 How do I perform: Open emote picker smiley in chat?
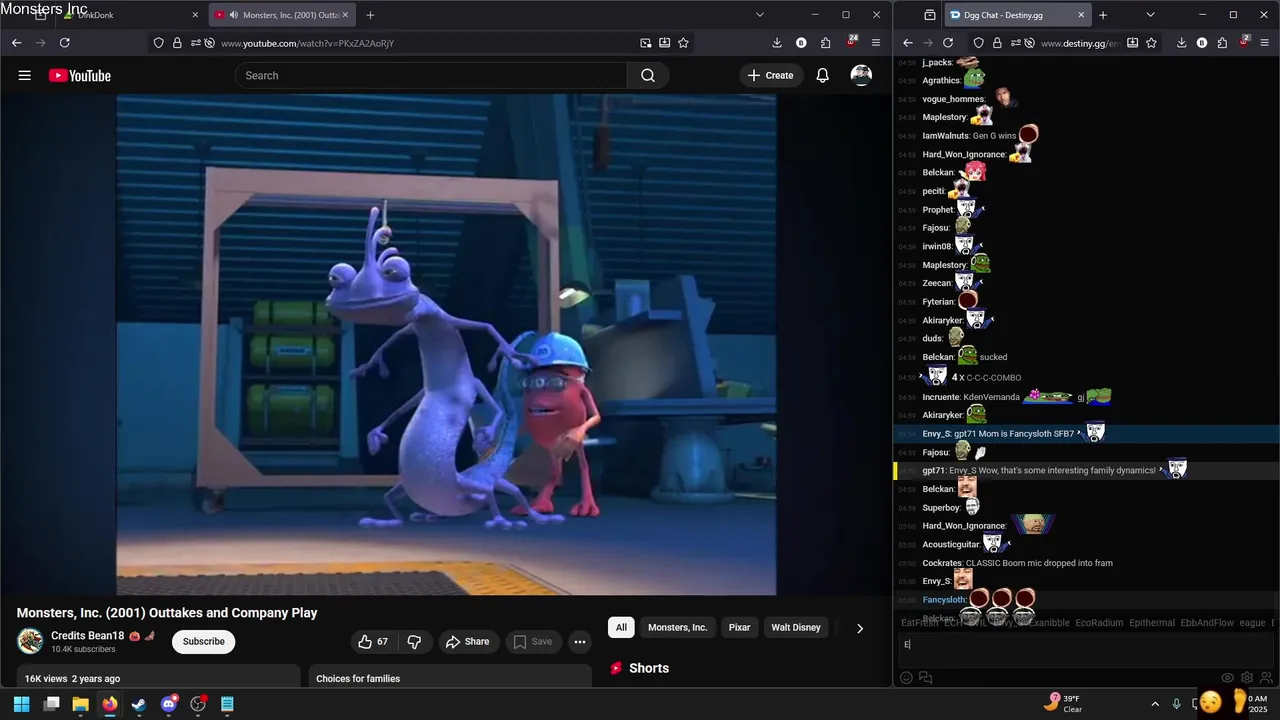[x=907, y=677]
